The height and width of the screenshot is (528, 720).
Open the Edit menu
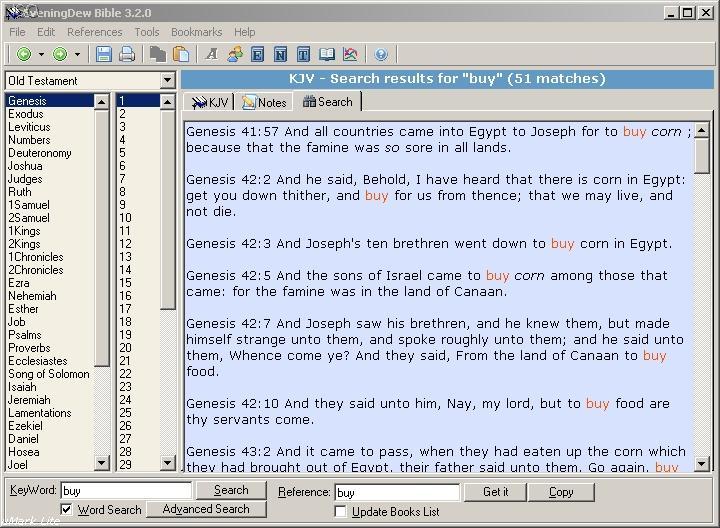46,32
